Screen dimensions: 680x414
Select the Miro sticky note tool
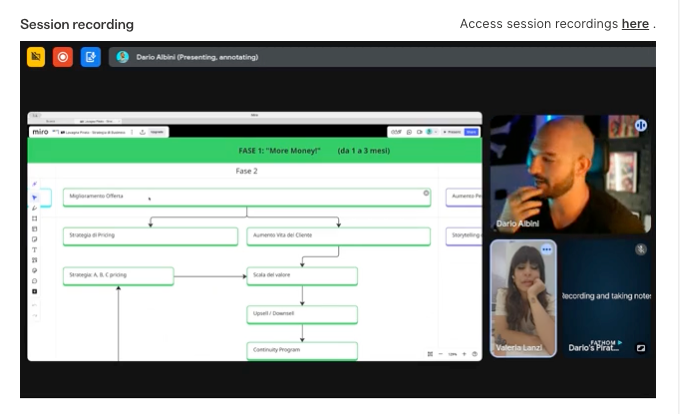point(34,239)
